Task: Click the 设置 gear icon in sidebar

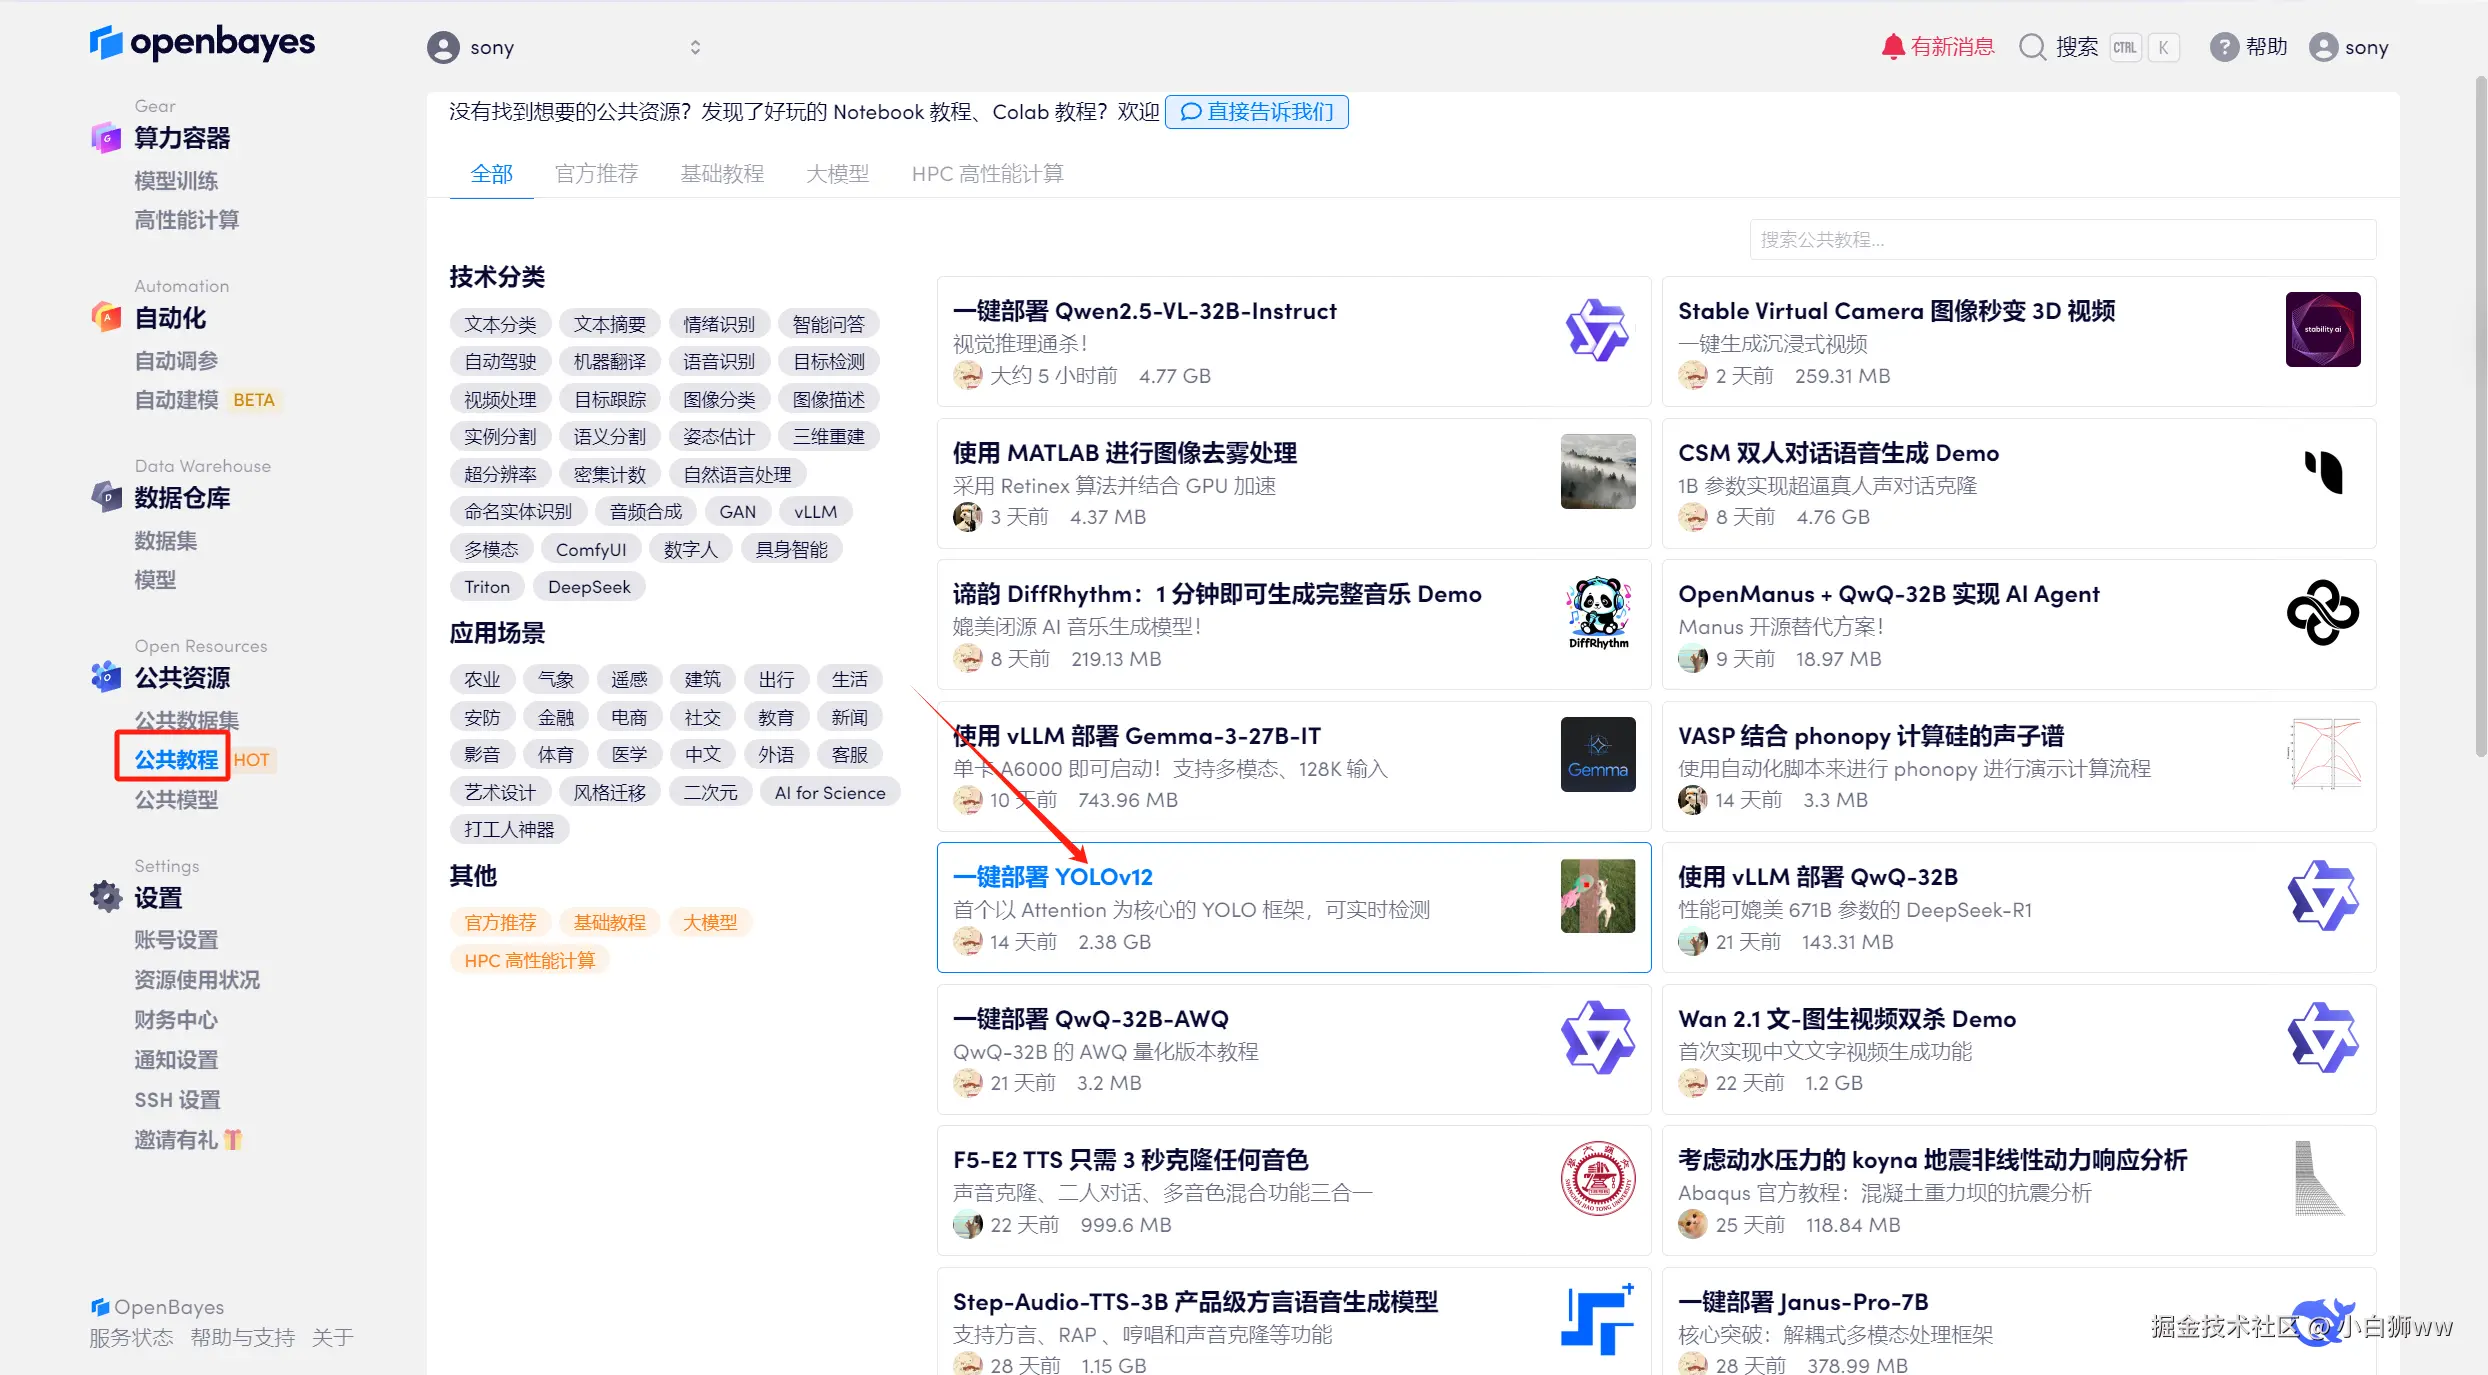Action: [106, 897]
